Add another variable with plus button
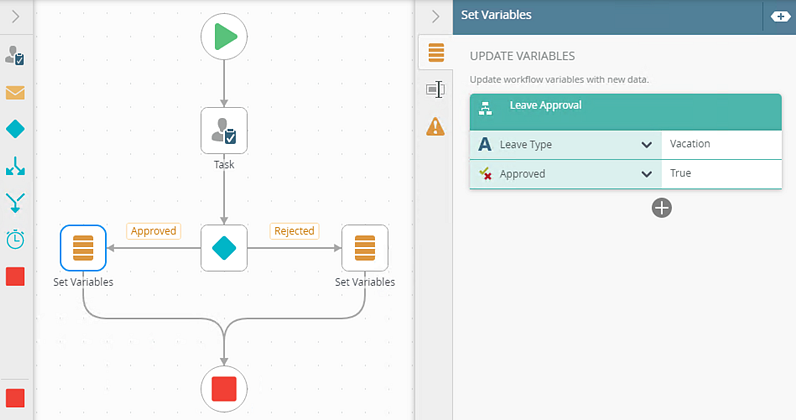This screenshot has height=420, width=796. (x=661, y=207)
